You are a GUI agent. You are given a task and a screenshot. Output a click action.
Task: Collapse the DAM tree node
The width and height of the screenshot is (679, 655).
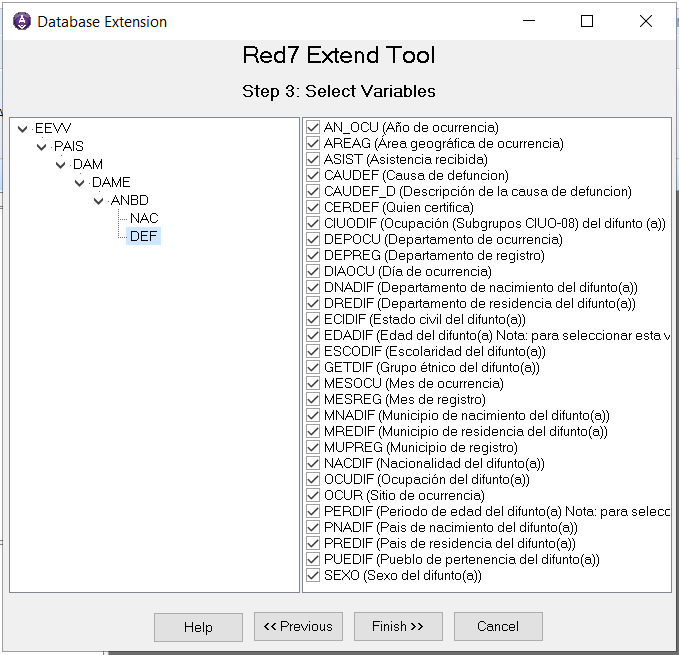coord(60,165)
